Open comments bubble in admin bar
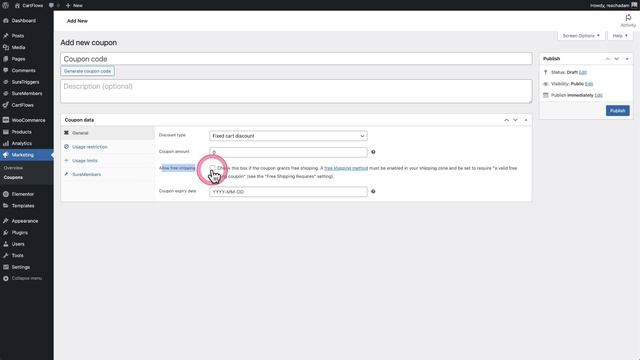This screenshot has height=360, width=640. coord(53,5)
